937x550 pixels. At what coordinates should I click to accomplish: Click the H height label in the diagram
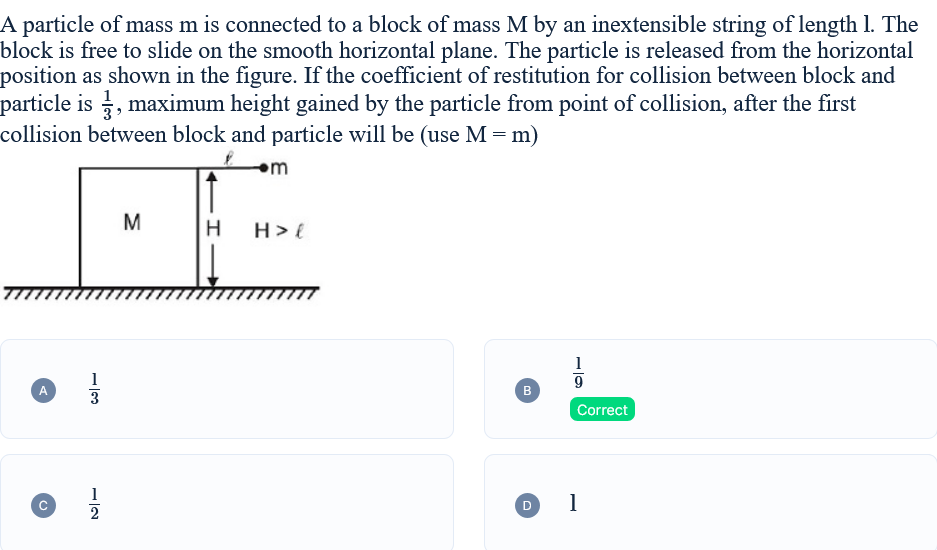tap(213, 228)
